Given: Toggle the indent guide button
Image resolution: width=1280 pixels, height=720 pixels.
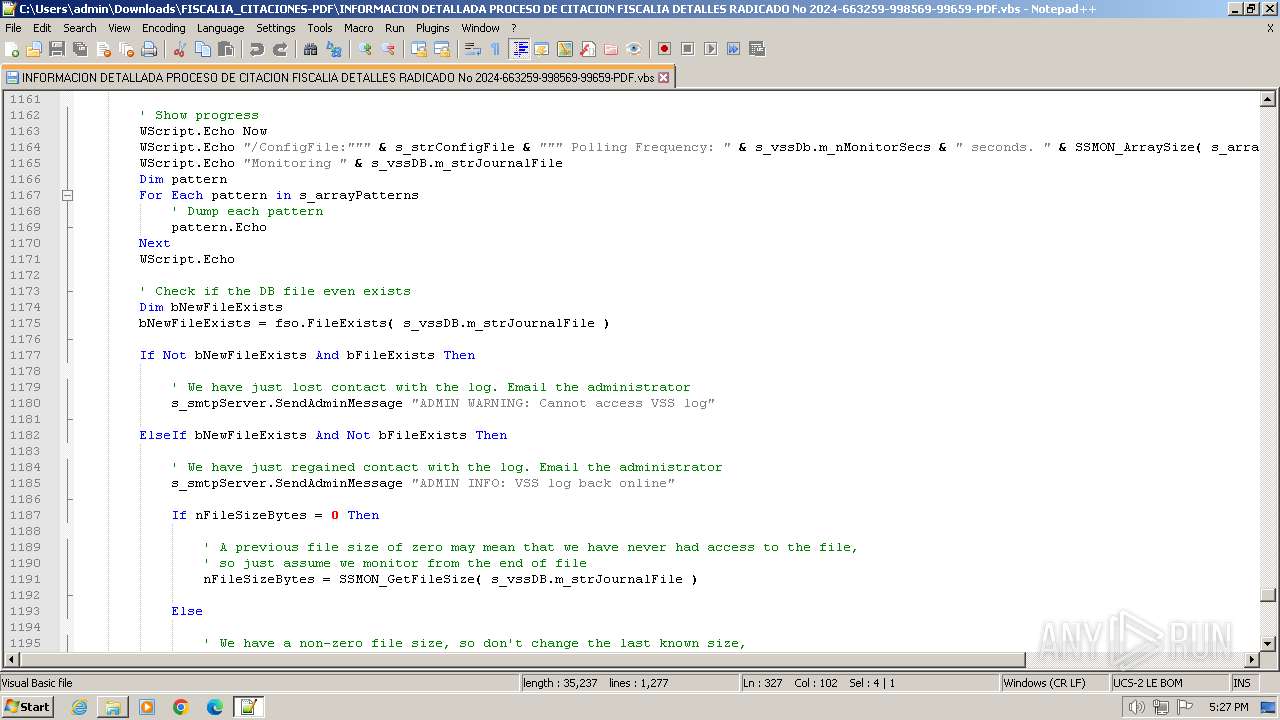Looking at the screenshot, I should (520, 49).
